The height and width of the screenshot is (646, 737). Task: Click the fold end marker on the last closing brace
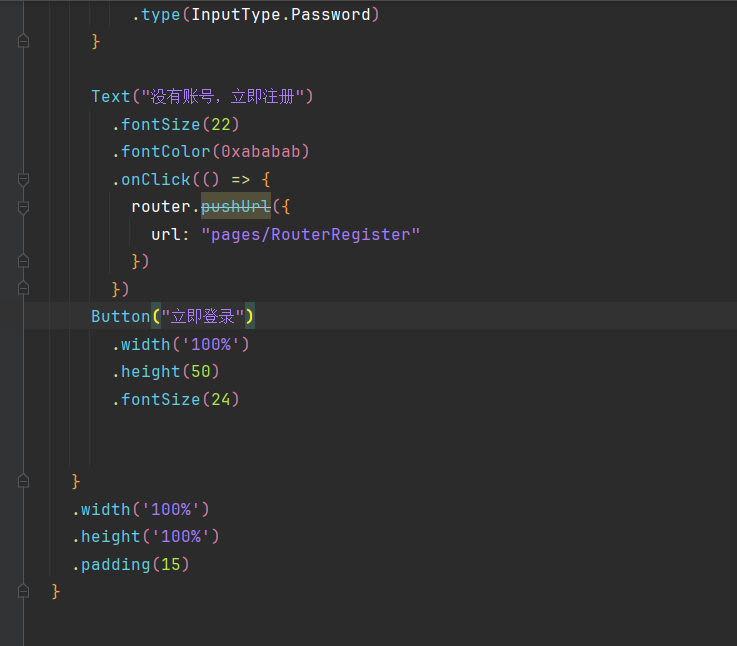23,591
